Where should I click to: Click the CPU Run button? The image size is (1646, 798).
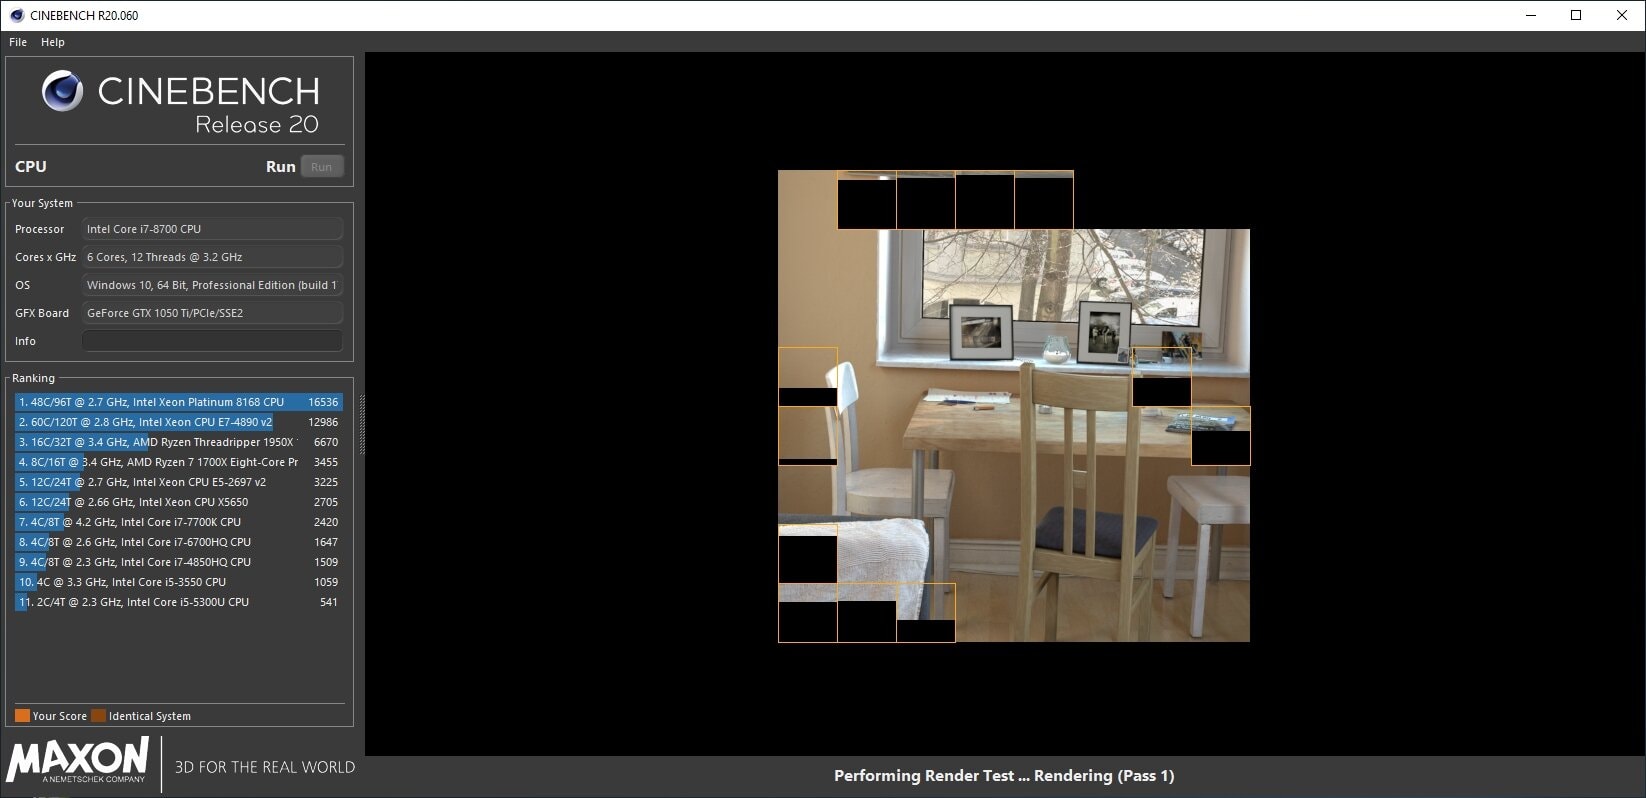[322, 167]
